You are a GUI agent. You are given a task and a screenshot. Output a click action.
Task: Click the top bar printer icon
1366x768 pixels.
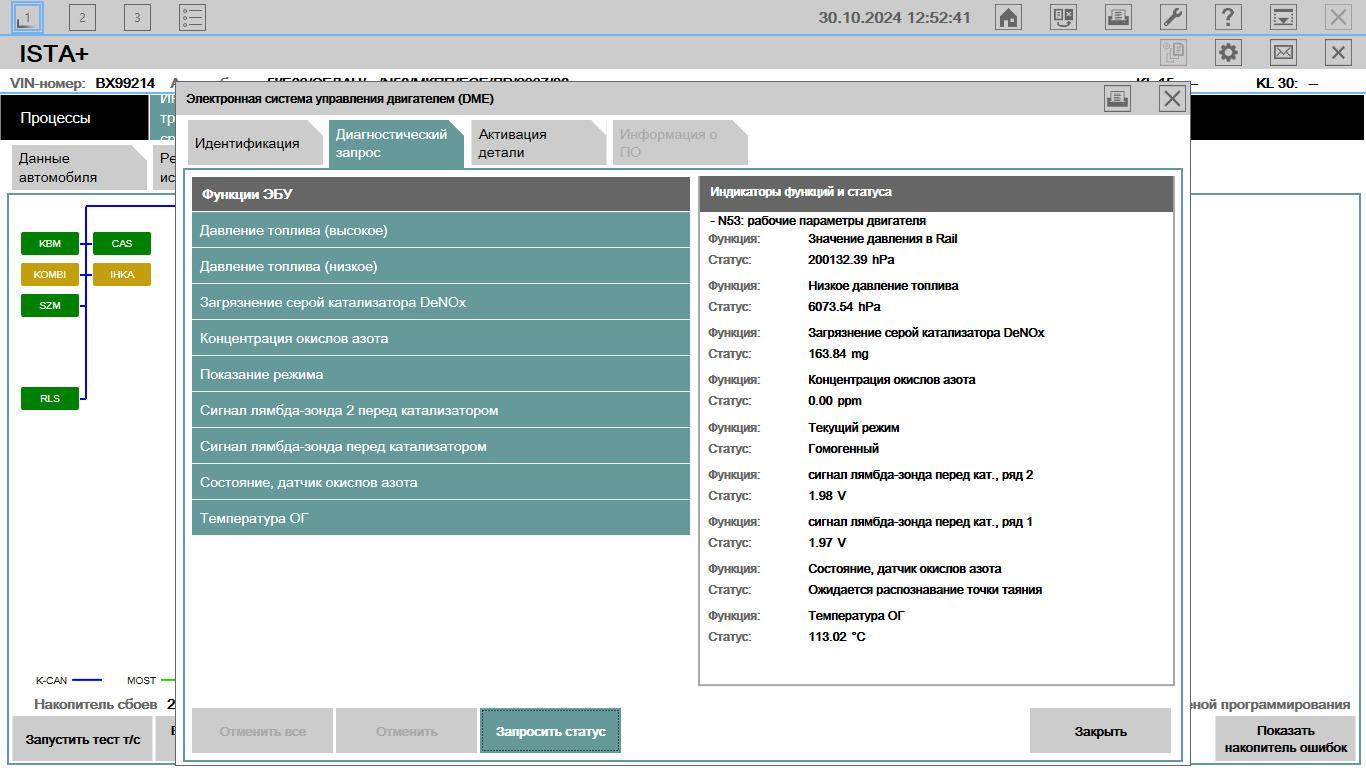tap(1118, 17)
